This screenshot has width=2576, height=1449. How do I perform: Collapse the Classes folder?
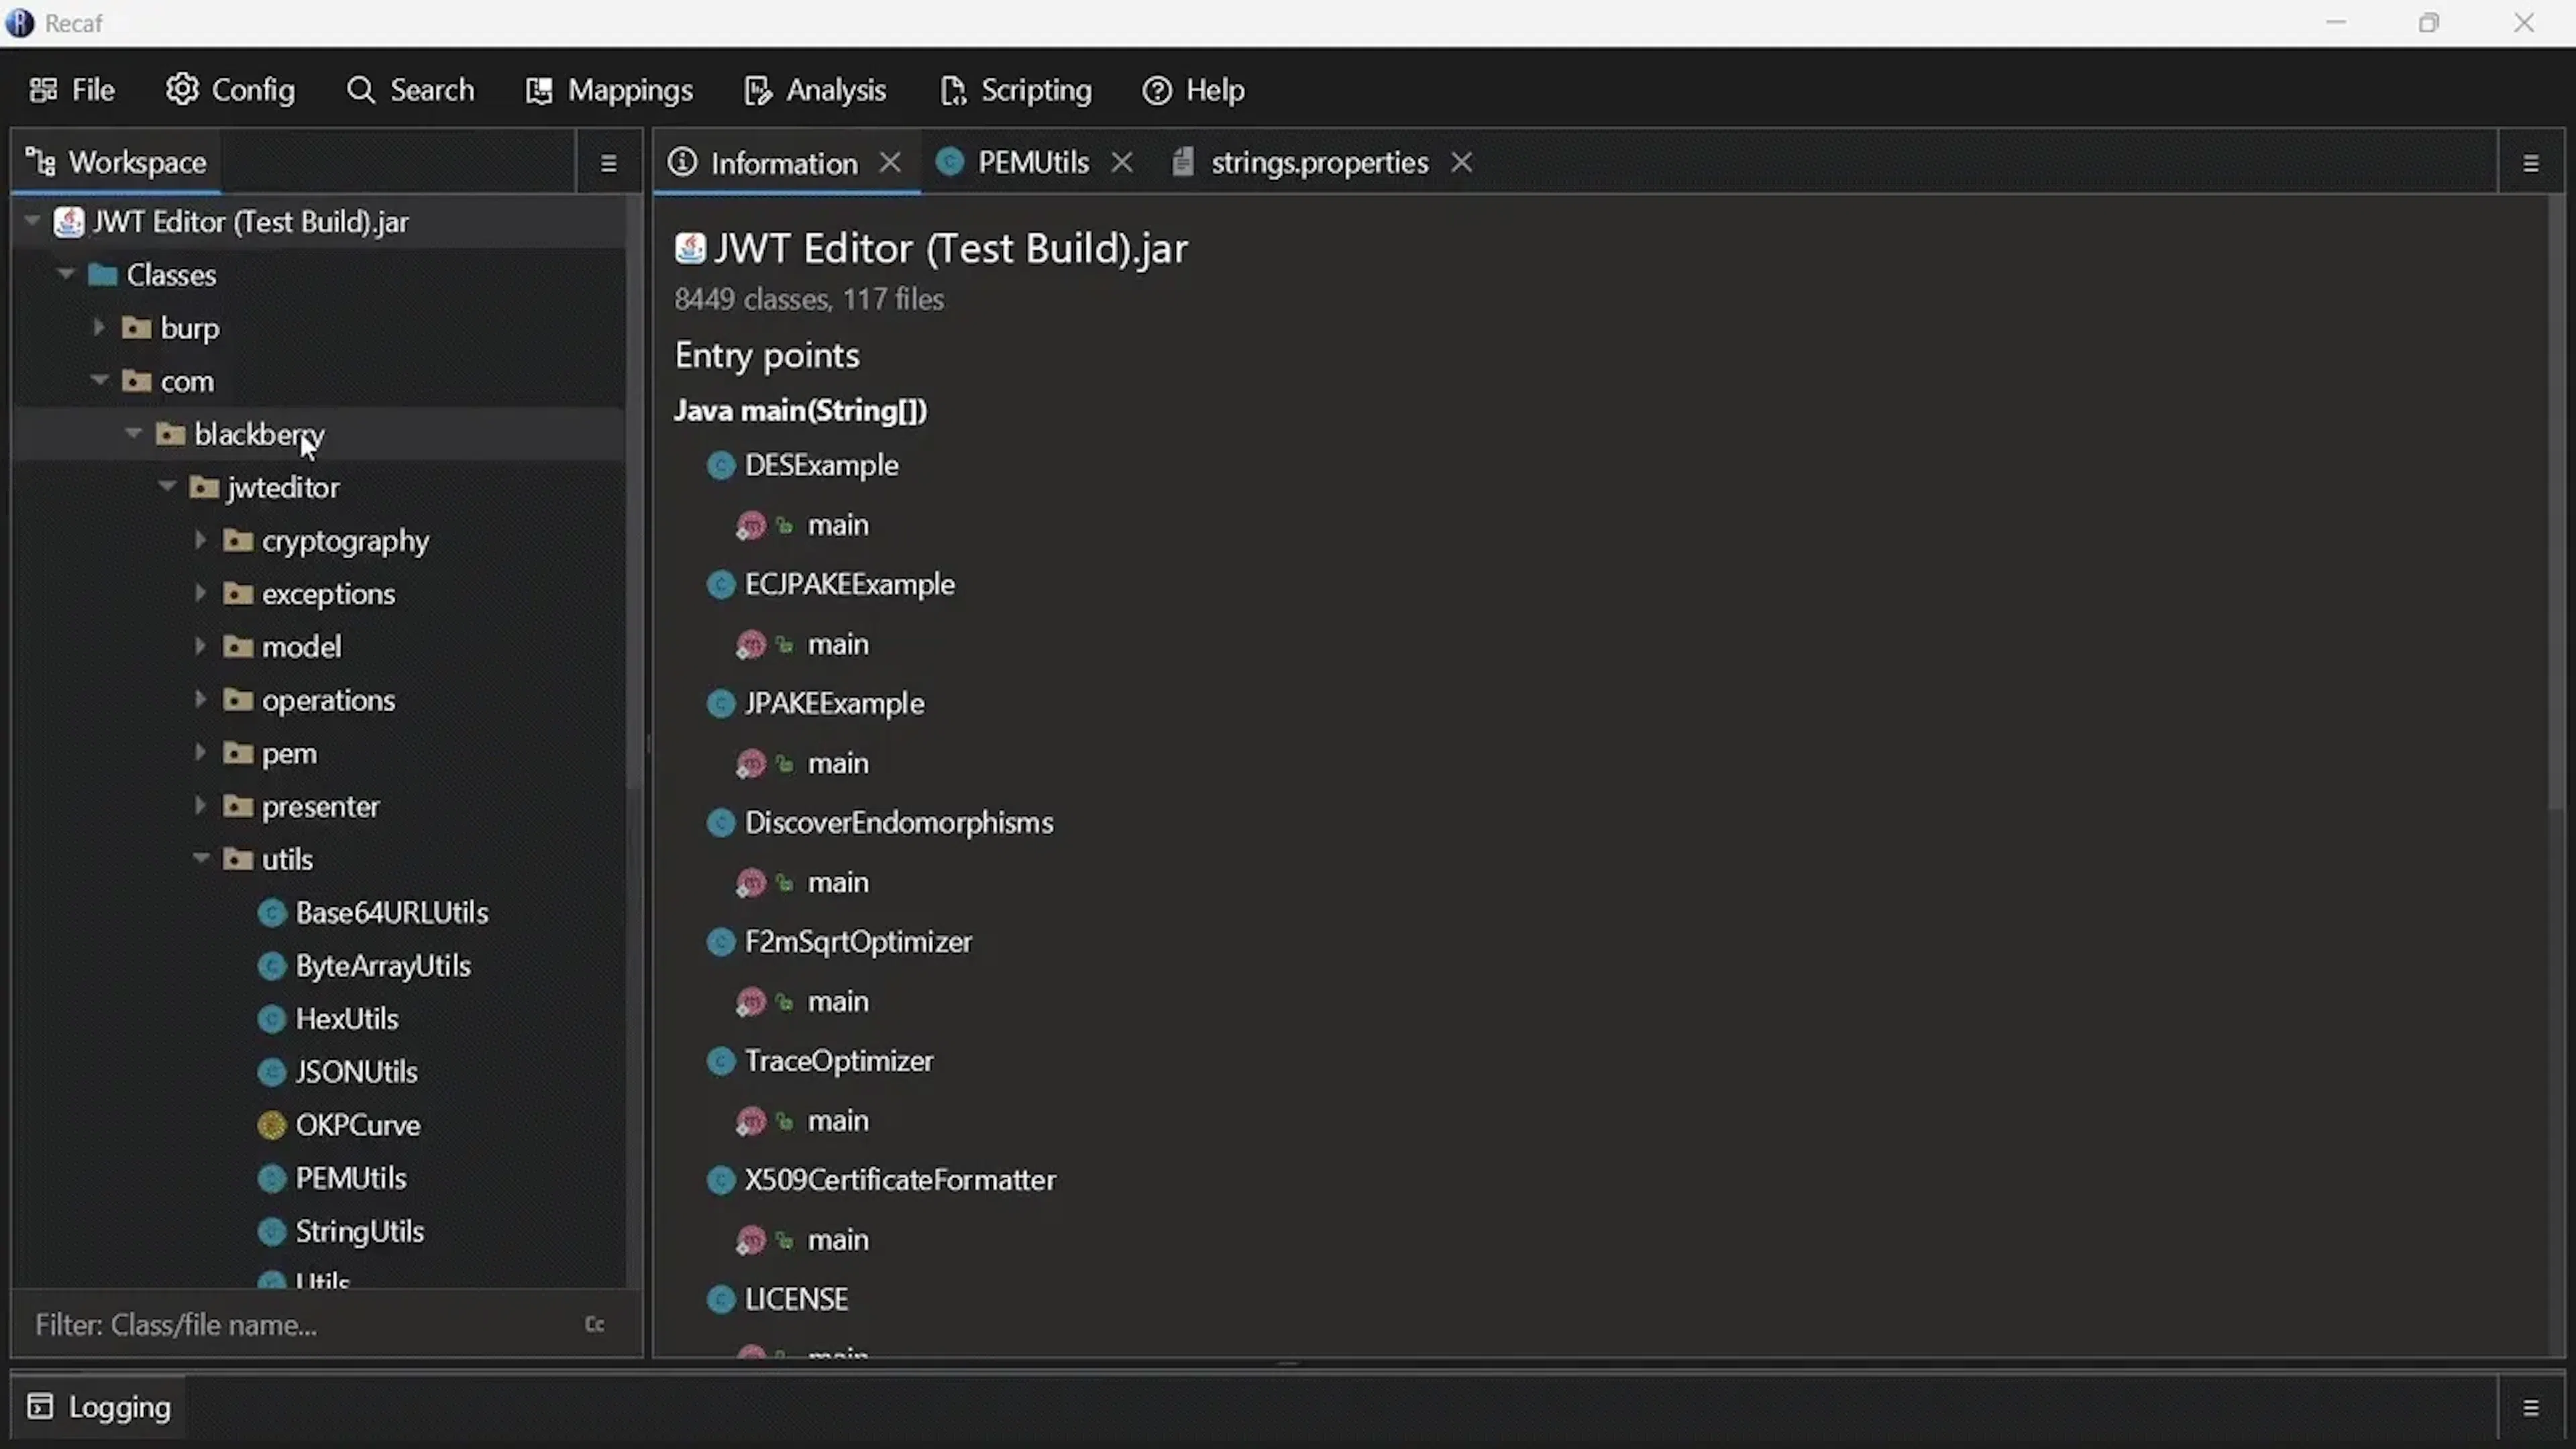click(x=66, y=274)
